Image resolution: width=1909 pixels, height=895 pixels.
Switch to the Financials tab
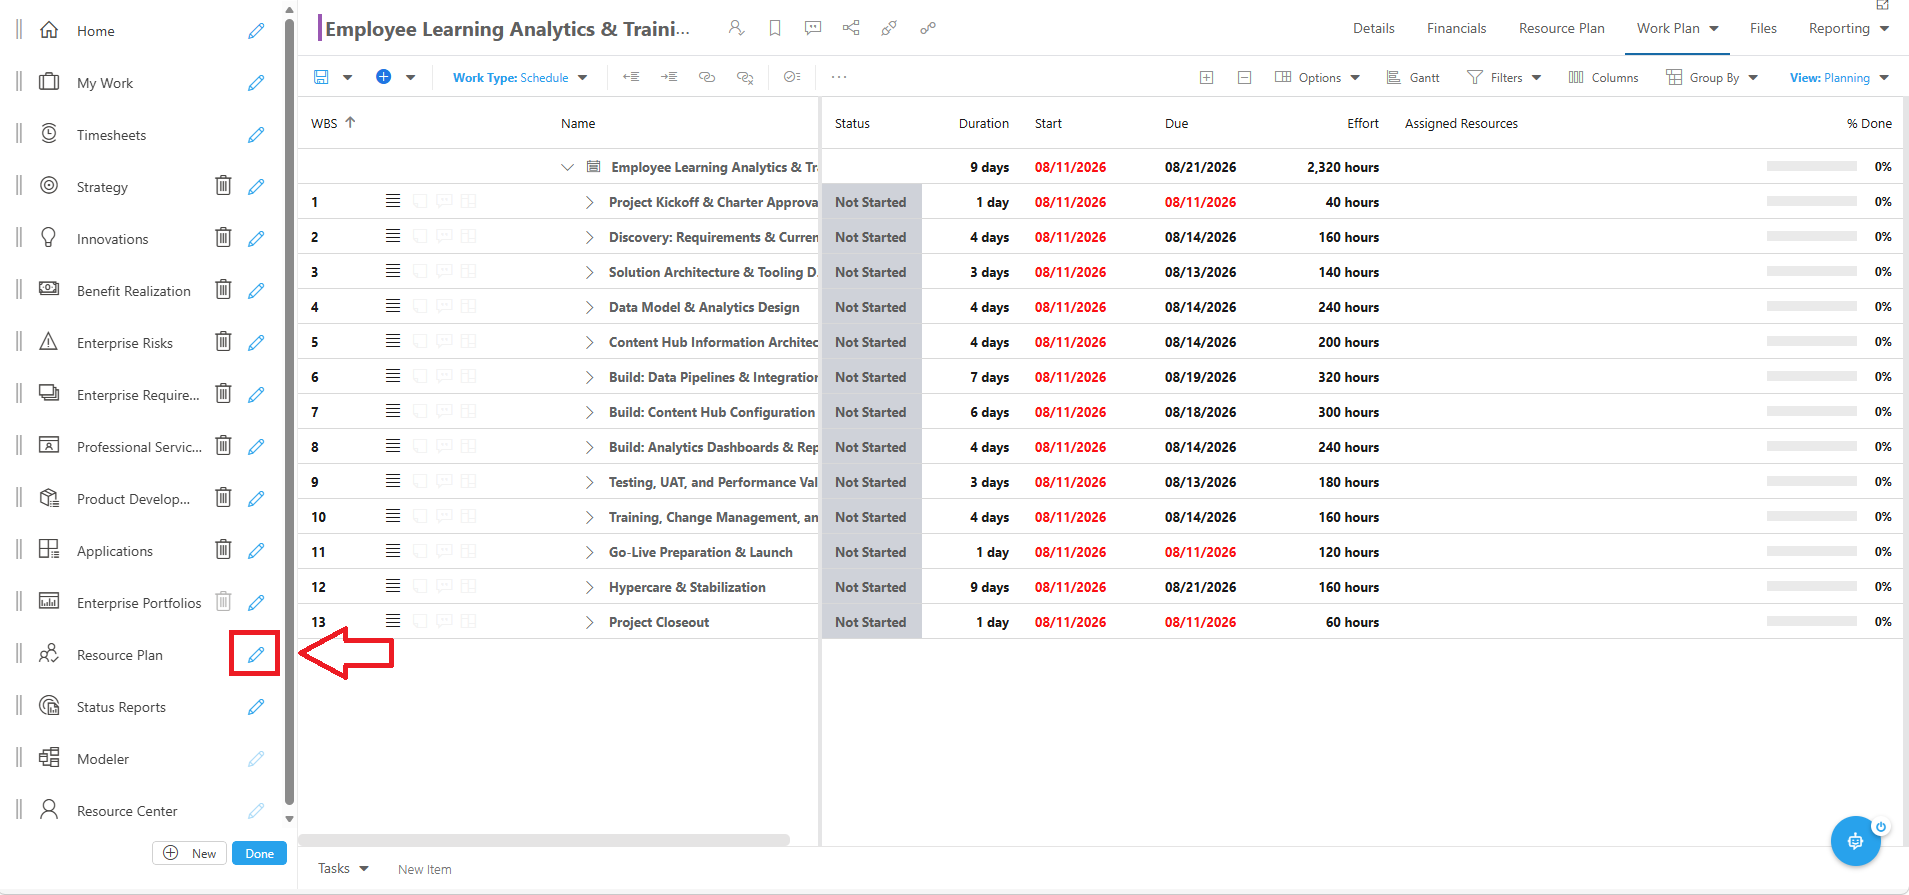1456,28
